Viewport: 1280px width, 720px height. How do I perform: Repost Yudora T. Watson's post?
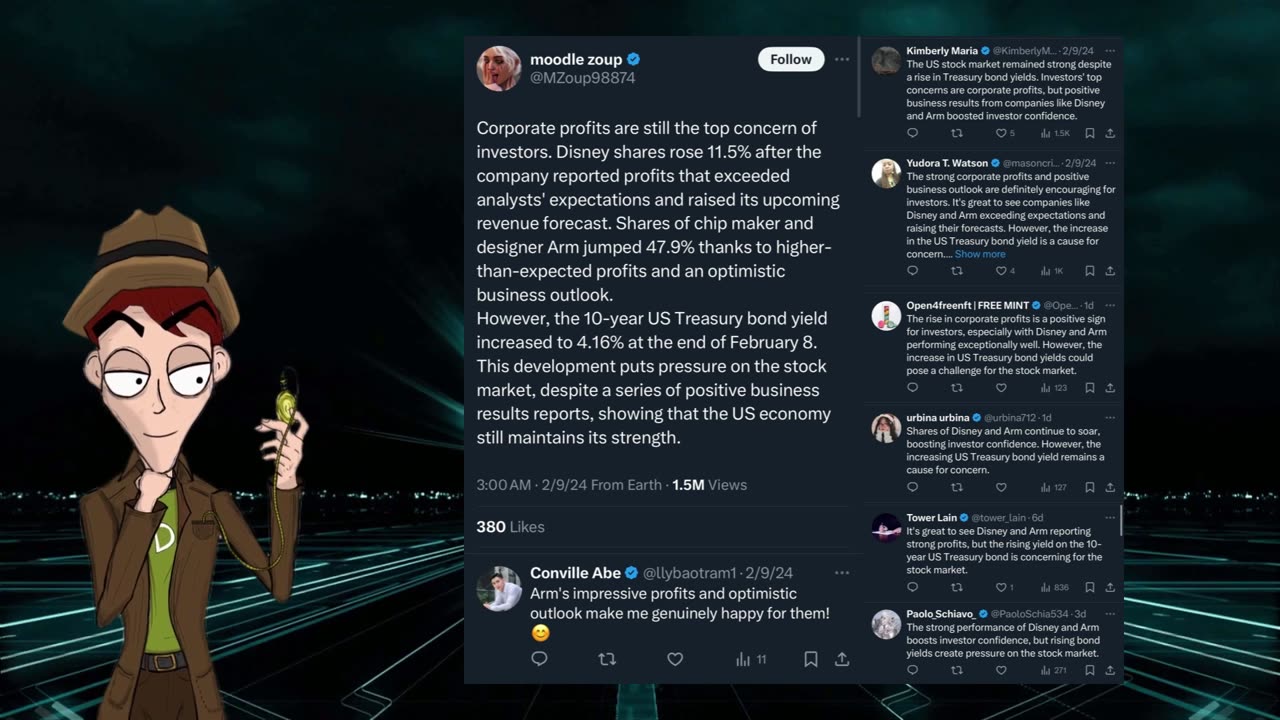956,271
